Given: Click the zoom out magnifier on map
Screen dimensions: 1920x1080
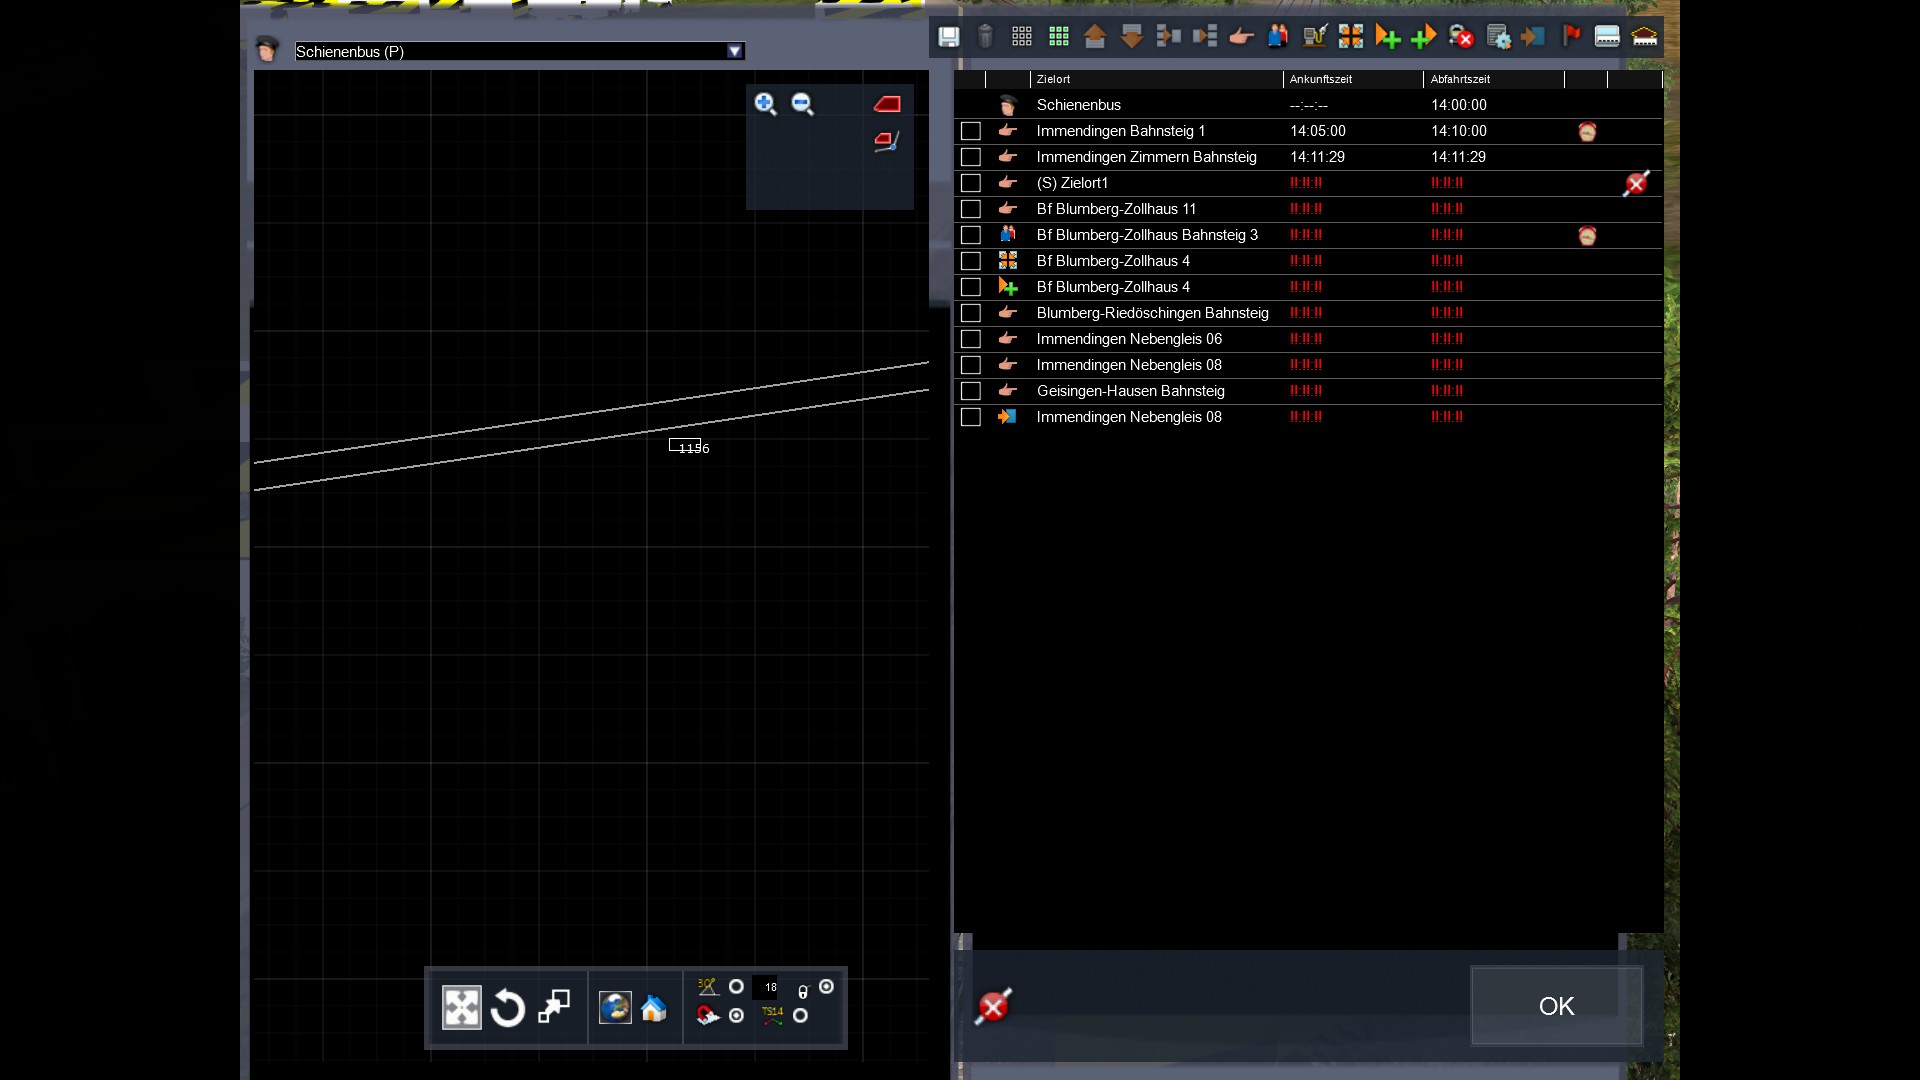Looking at the screenshot, I should (x=802, y=104).
